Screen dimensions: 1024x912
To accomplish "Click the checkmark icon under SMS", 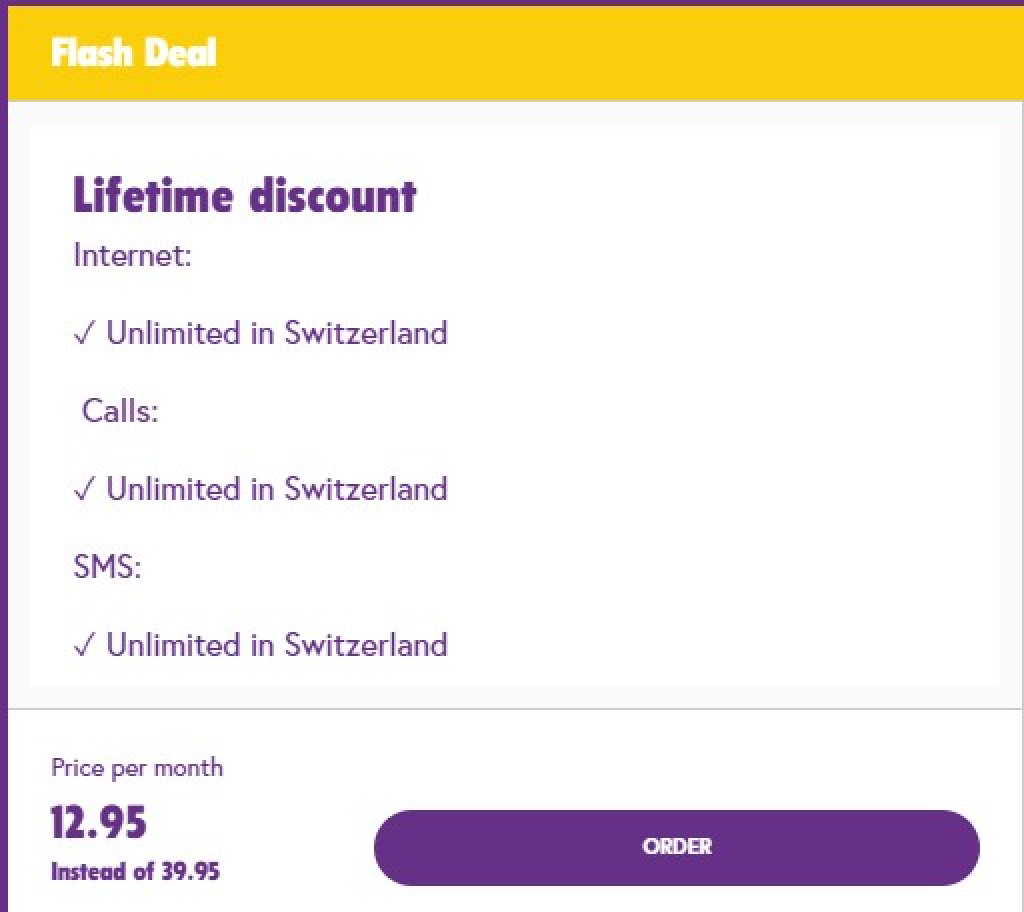I will tap(84, 646).
